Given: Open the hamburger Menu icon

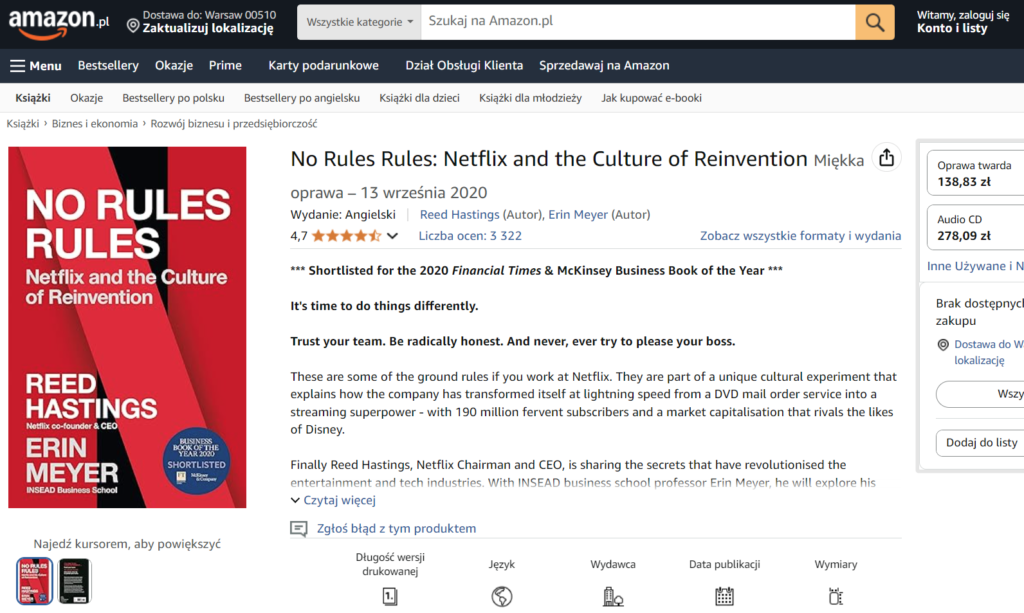Looking at the screenshot, I should coord(18,66).
